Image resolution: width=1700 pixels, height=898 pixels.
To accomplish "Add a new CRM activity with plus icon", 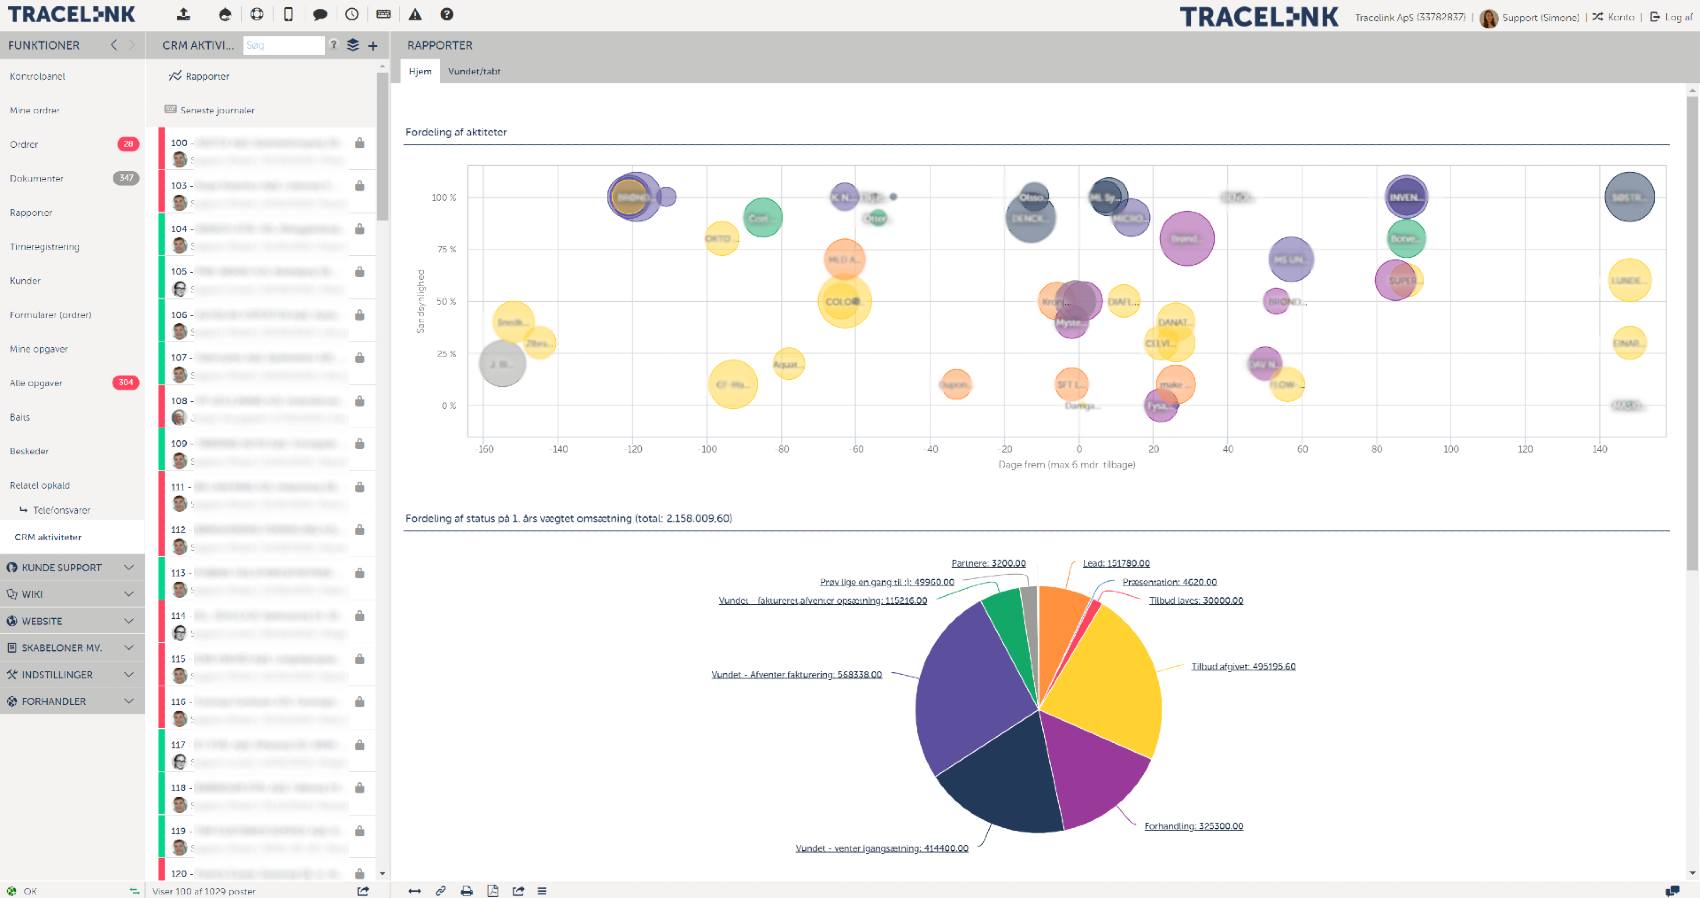I will pos(373,45).
